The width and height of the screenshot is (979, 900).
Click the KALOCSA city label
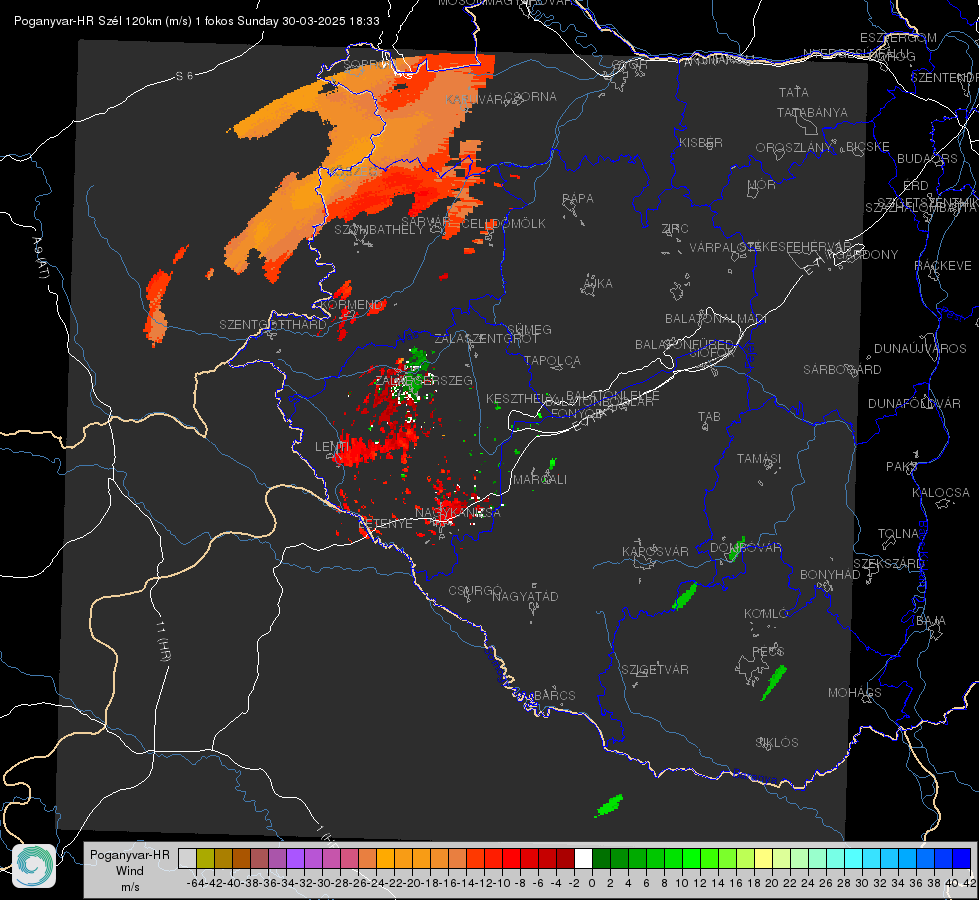pos(941,493)
